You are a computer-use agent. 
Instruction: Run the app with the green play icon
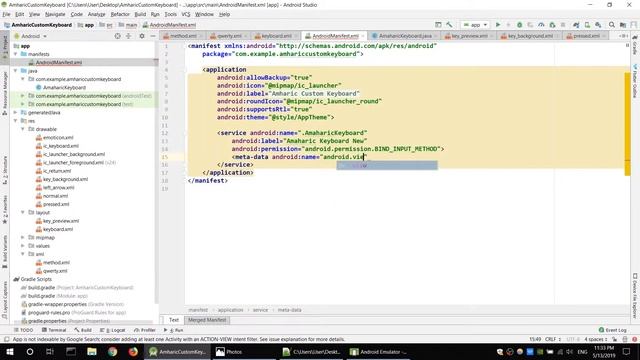[498, 25]
